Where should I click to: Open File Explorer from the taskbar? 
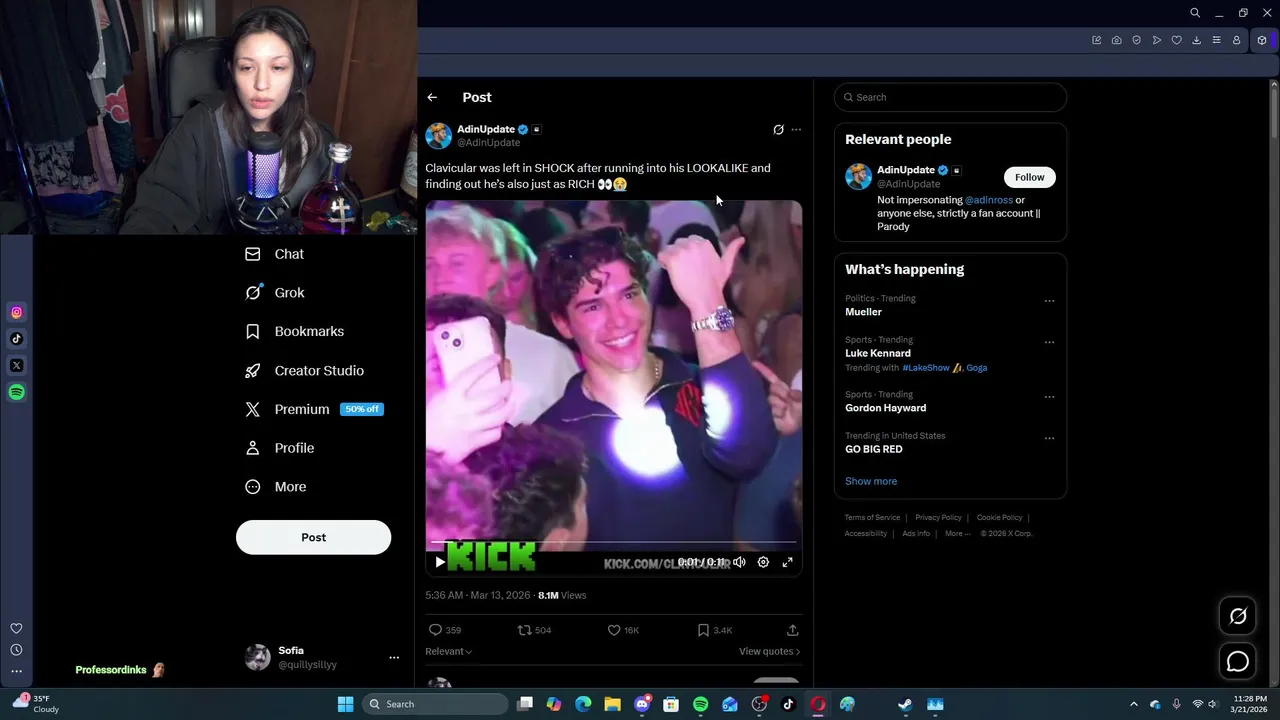[612, 704]
